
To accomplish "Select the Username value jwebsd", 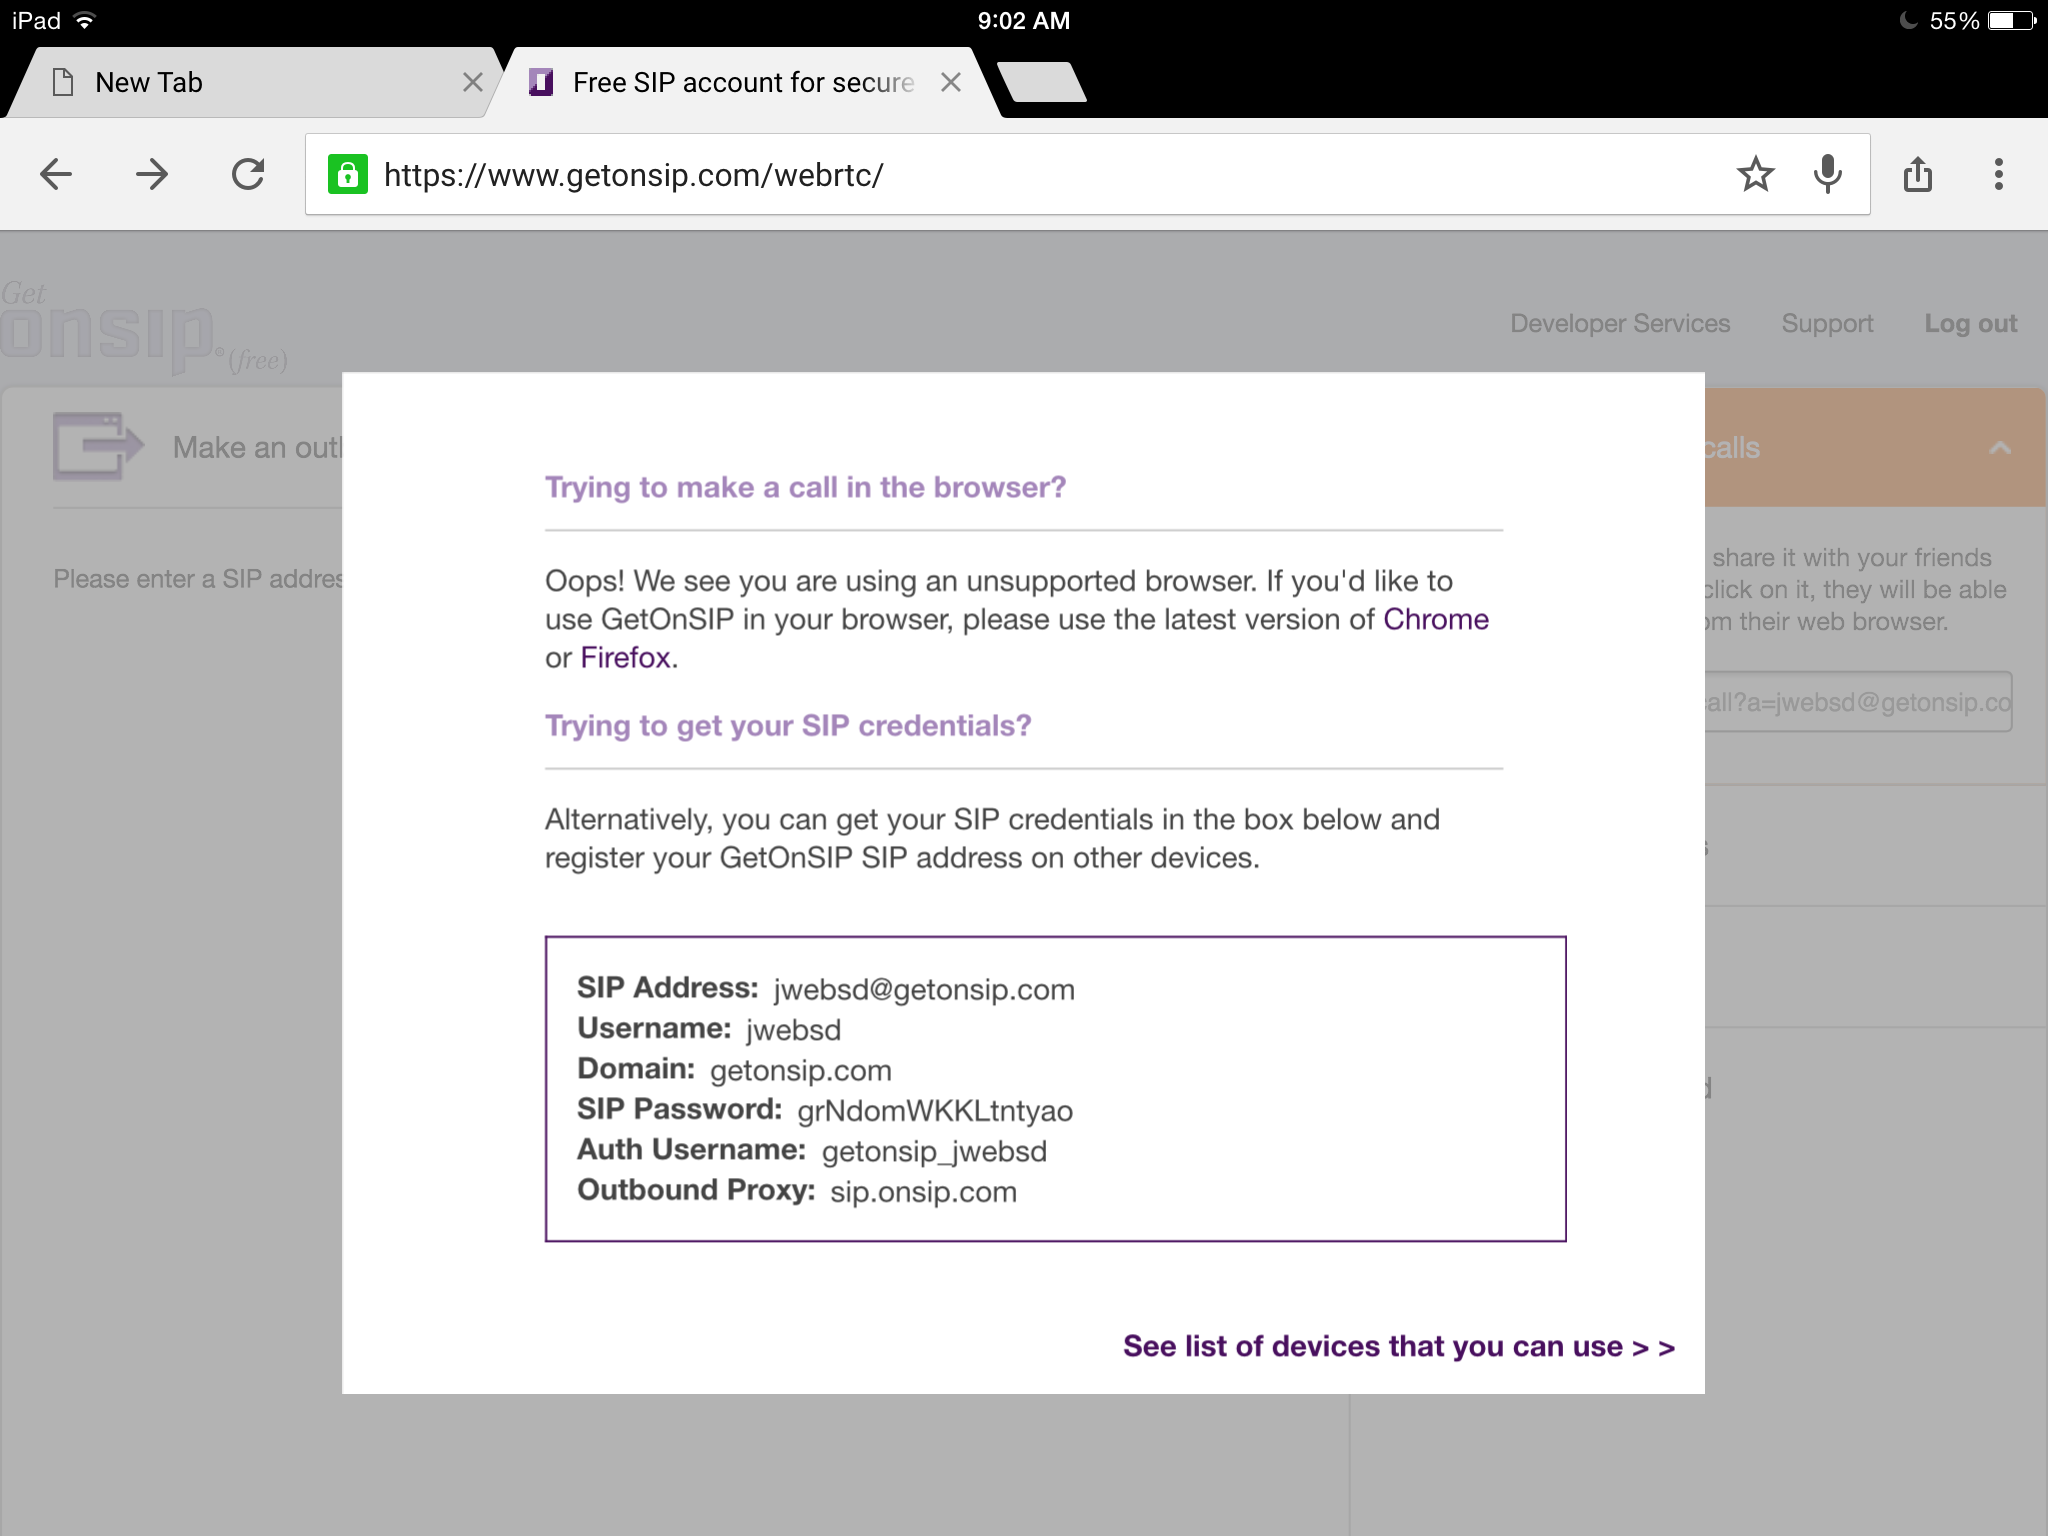I will [x=793, y=1030].
